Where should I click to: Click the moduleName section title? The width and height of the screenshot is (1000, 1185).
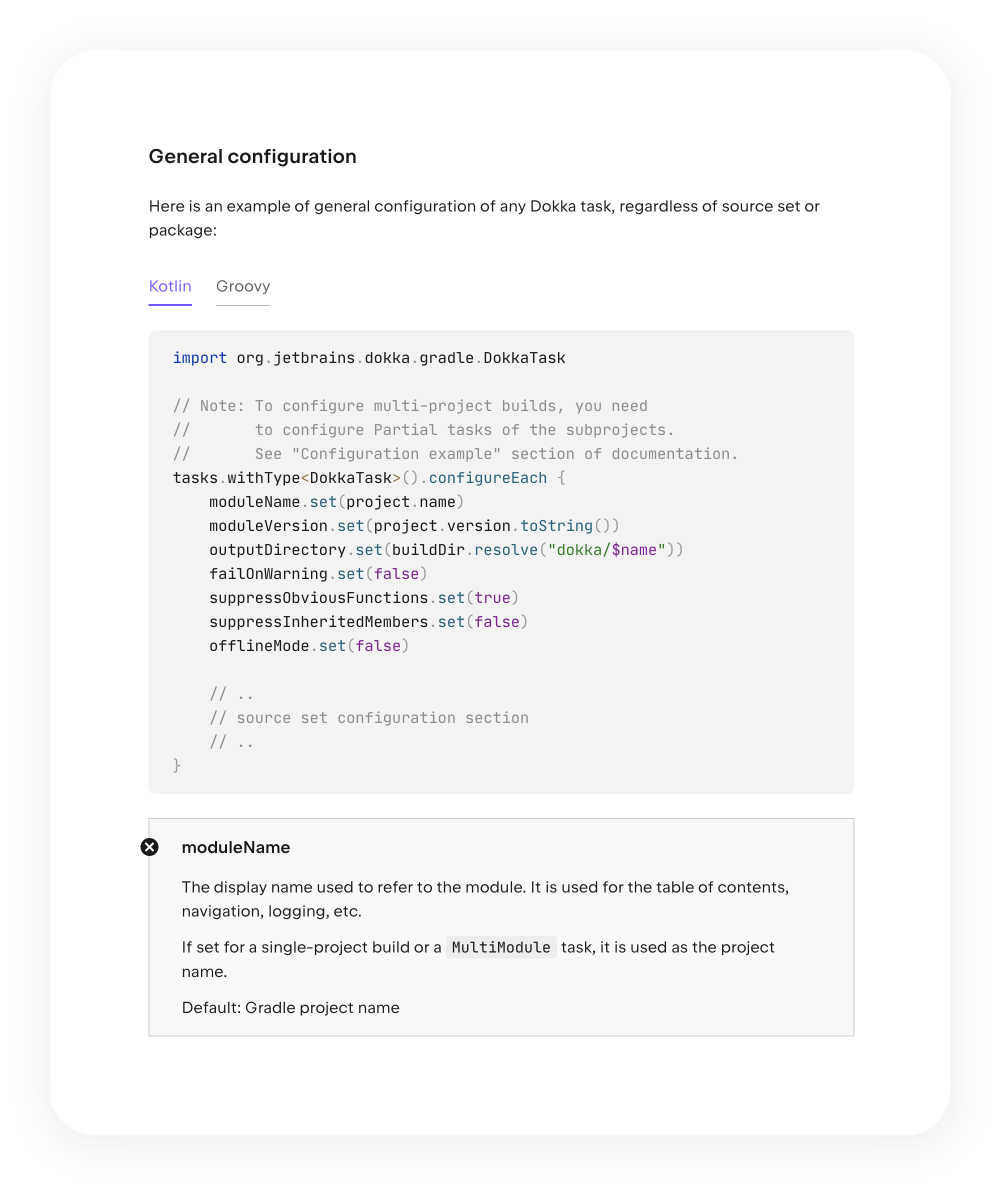point(236,848)
